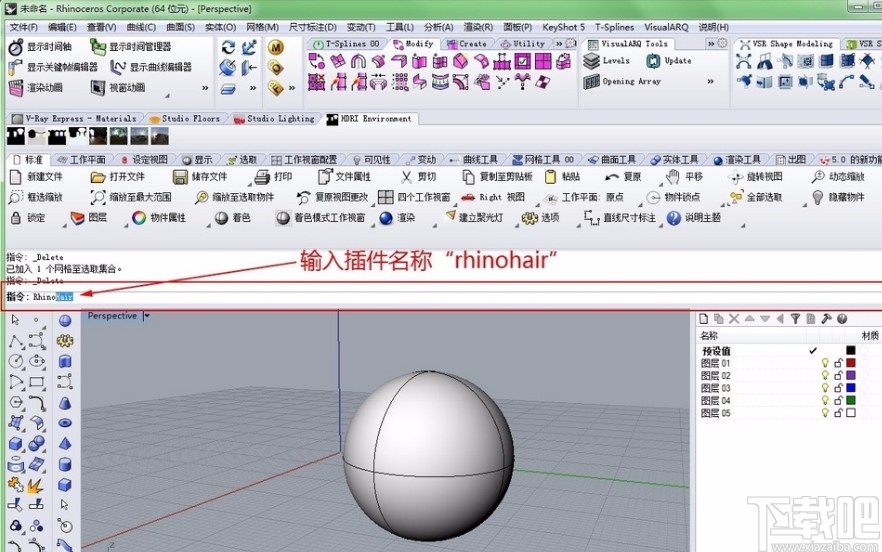Viewport: 882px width, 552px height.
Task: Click the red color swatch of 图层 01
Action: pyautogui.click(x=850, y=363)
